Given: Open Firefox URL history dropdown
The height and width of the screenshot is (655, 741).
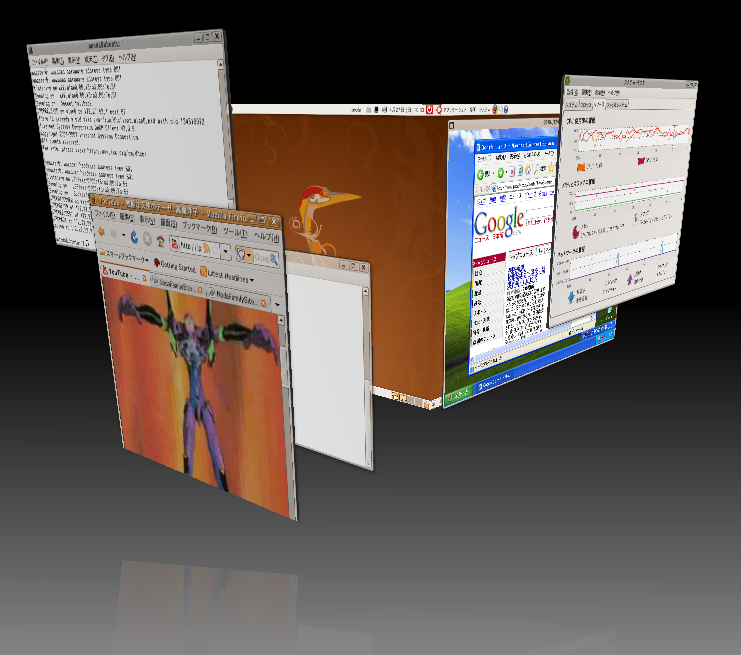Looking at the screenshot, I should (226, 251).
